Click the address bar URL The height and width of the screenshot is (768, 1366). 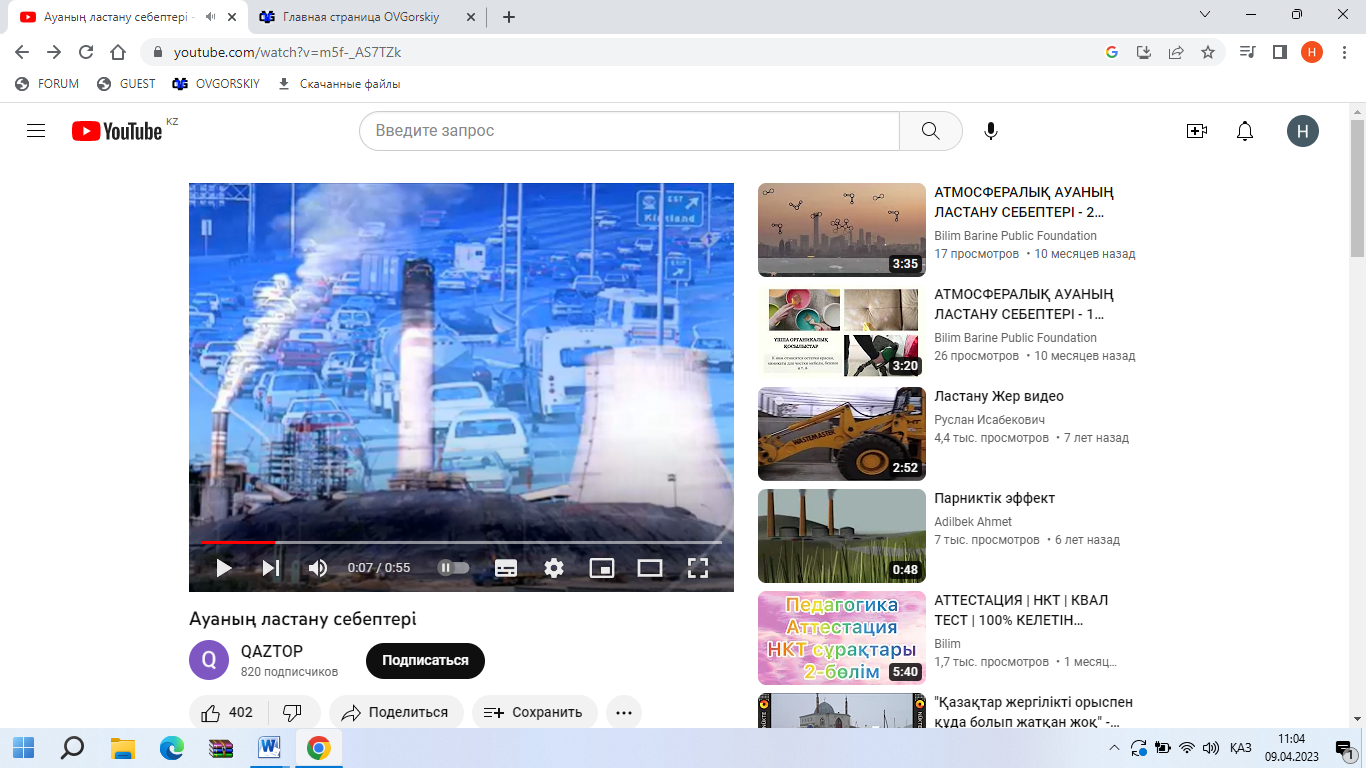287,52
